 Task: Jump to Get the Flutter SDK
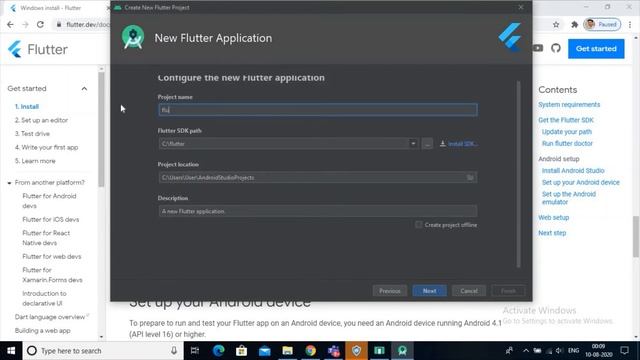[566, 120]
